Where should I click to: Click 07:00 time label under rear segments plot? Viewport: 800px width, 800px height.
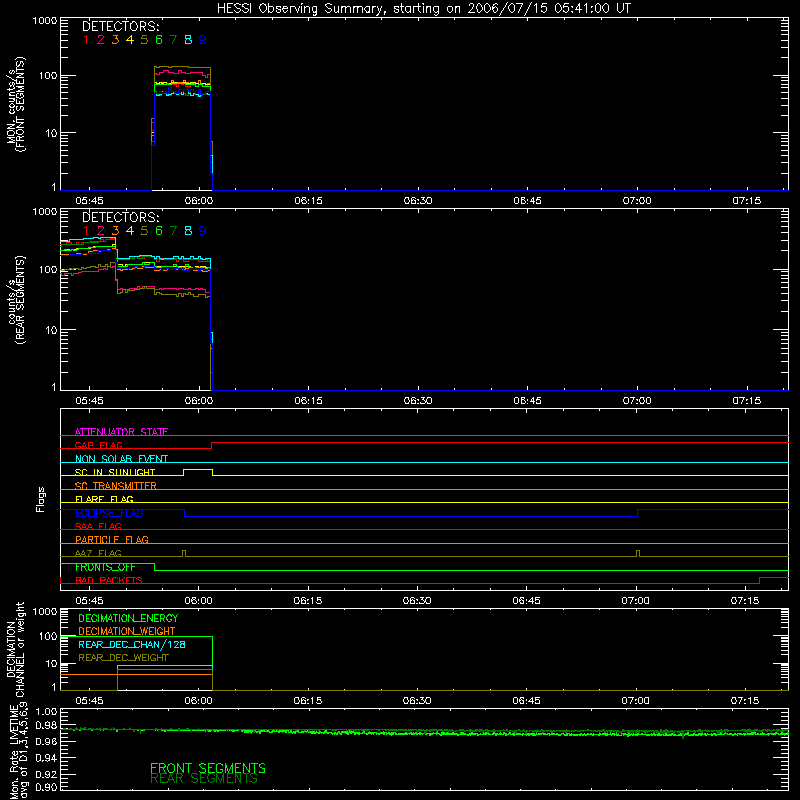pos(637,401)
